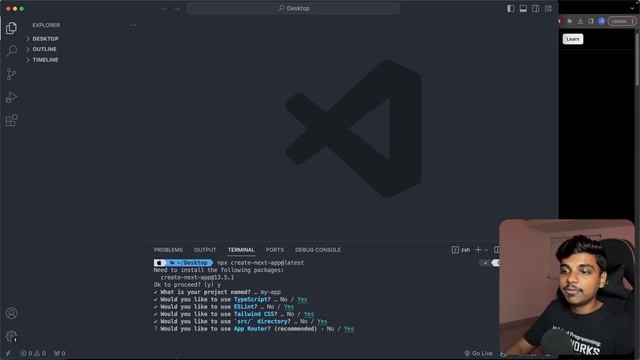Open the Accounts menu icon
Image resolution: width=640 pixels, height=360 pixels.
[11, 313]
